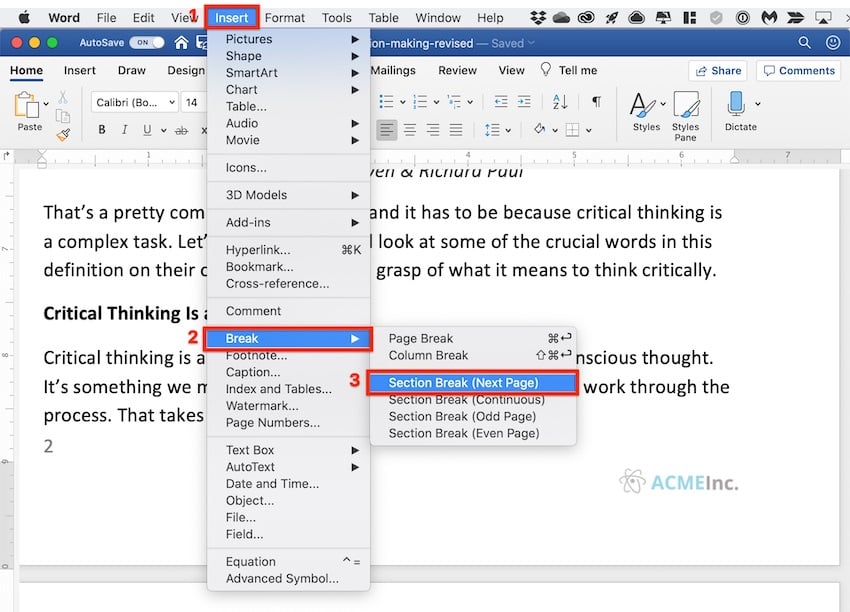Screen dimensions: 850x612
Task: Choose Section Break (Next Page)
Action: click(x=472, y=383)
